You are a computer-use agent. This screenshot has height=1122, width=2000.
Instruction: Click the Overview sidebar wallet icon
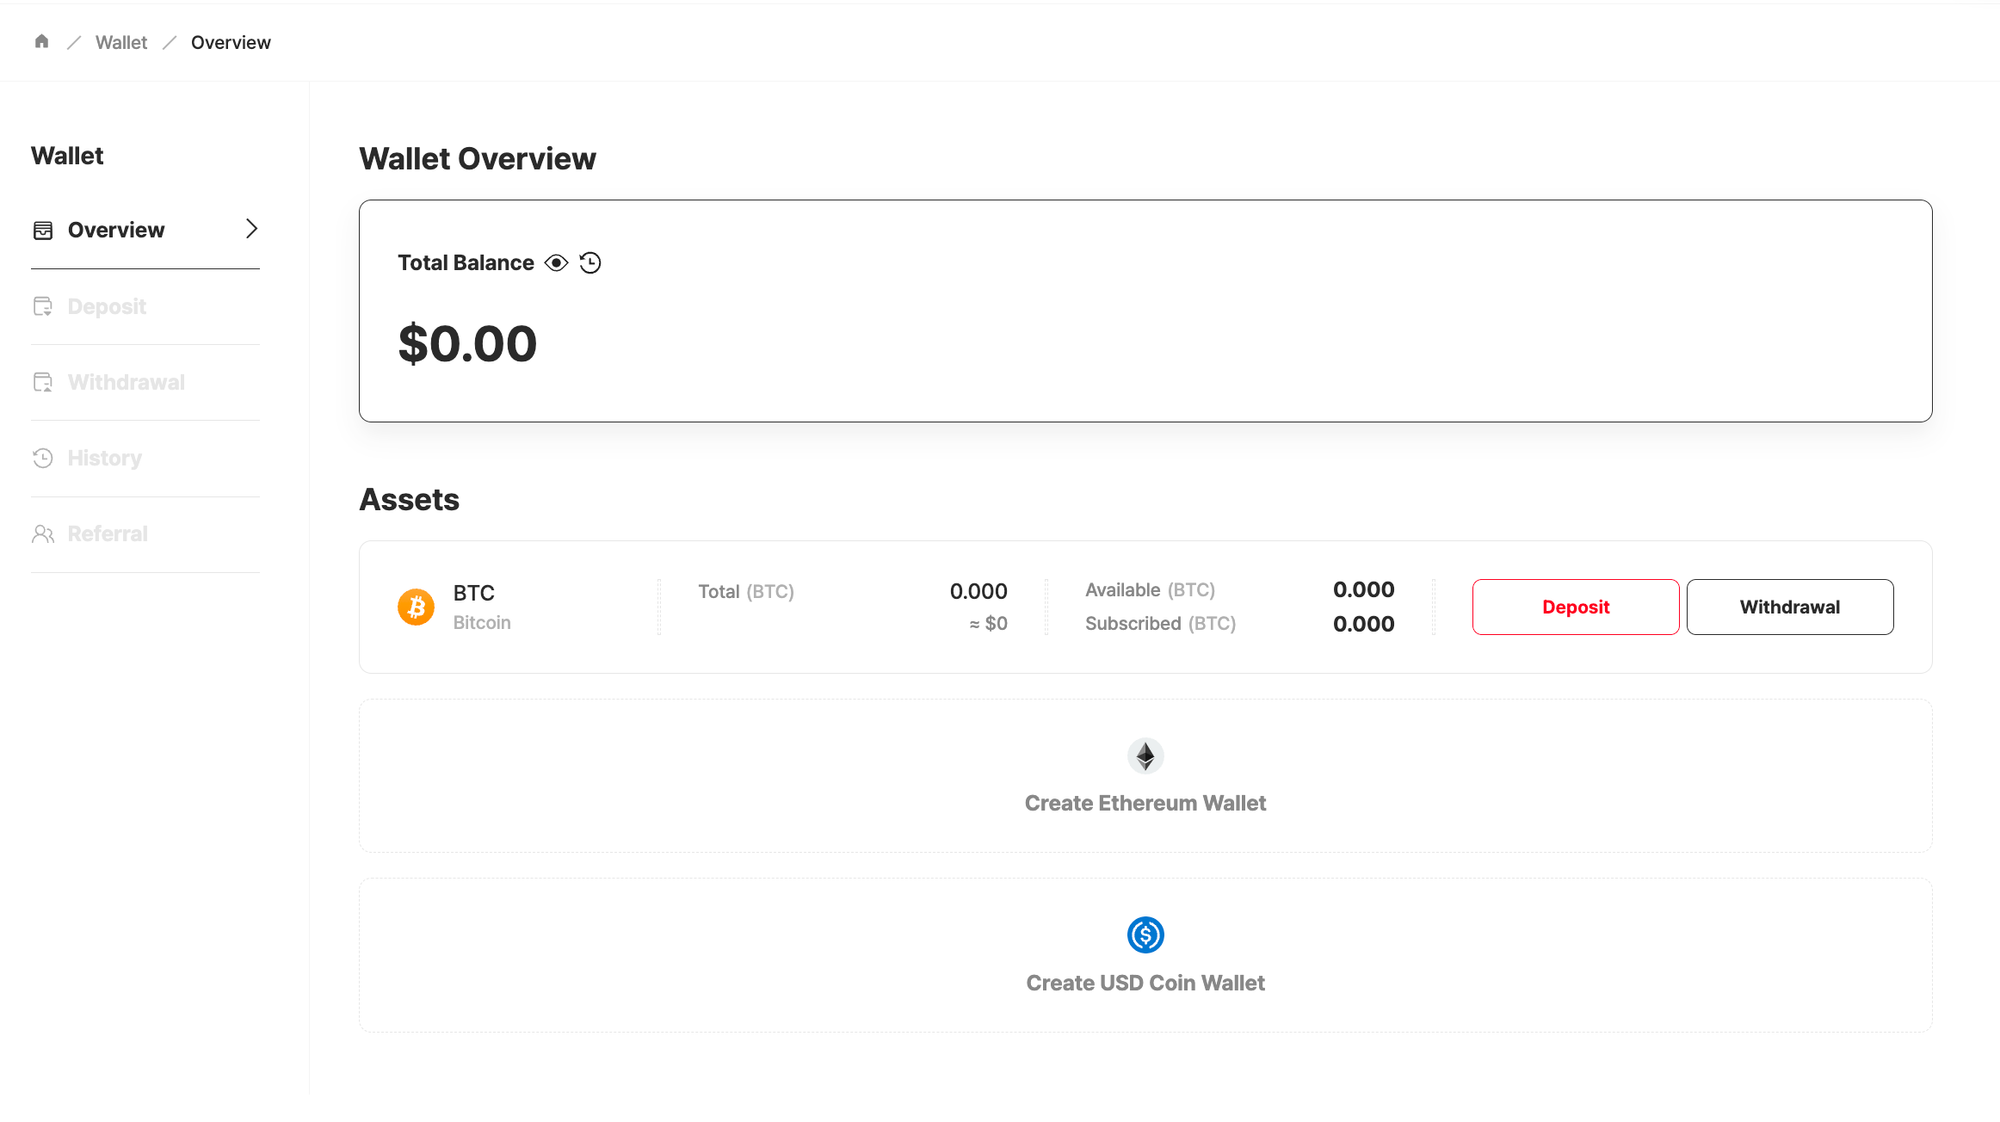43,230
